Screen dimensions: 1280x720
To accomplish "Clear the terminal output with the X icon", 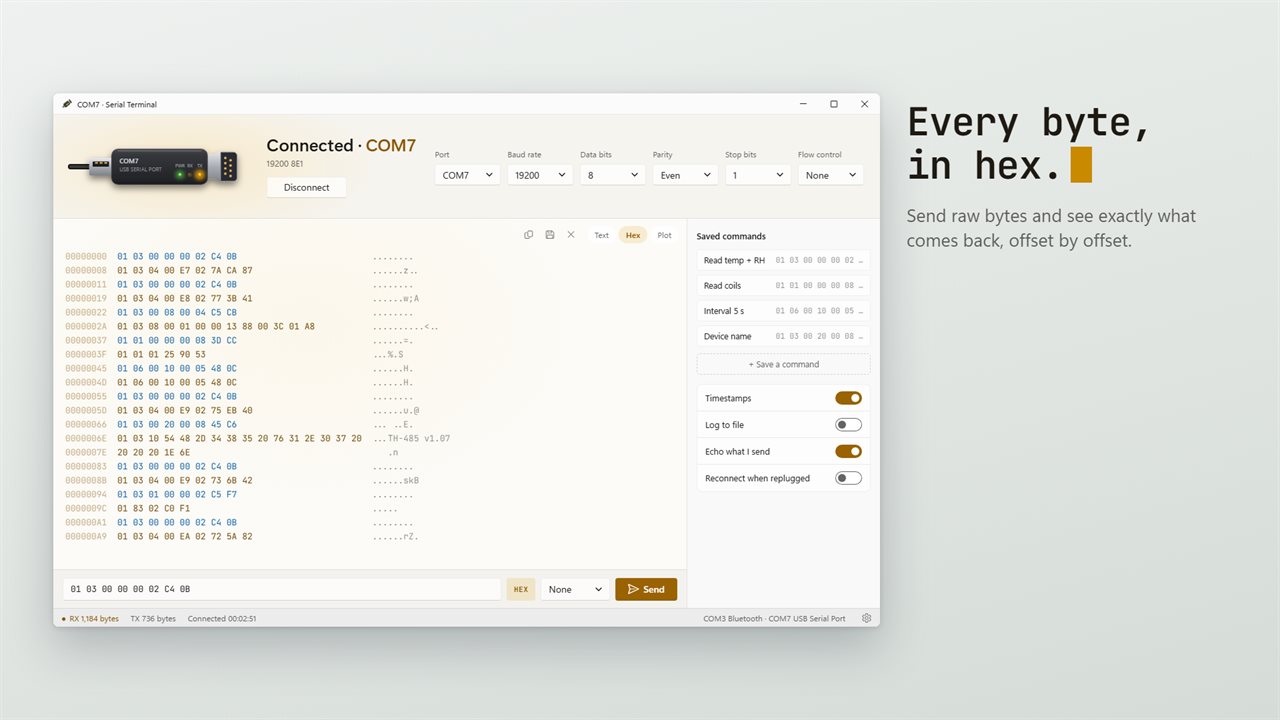I will point(571,235).
